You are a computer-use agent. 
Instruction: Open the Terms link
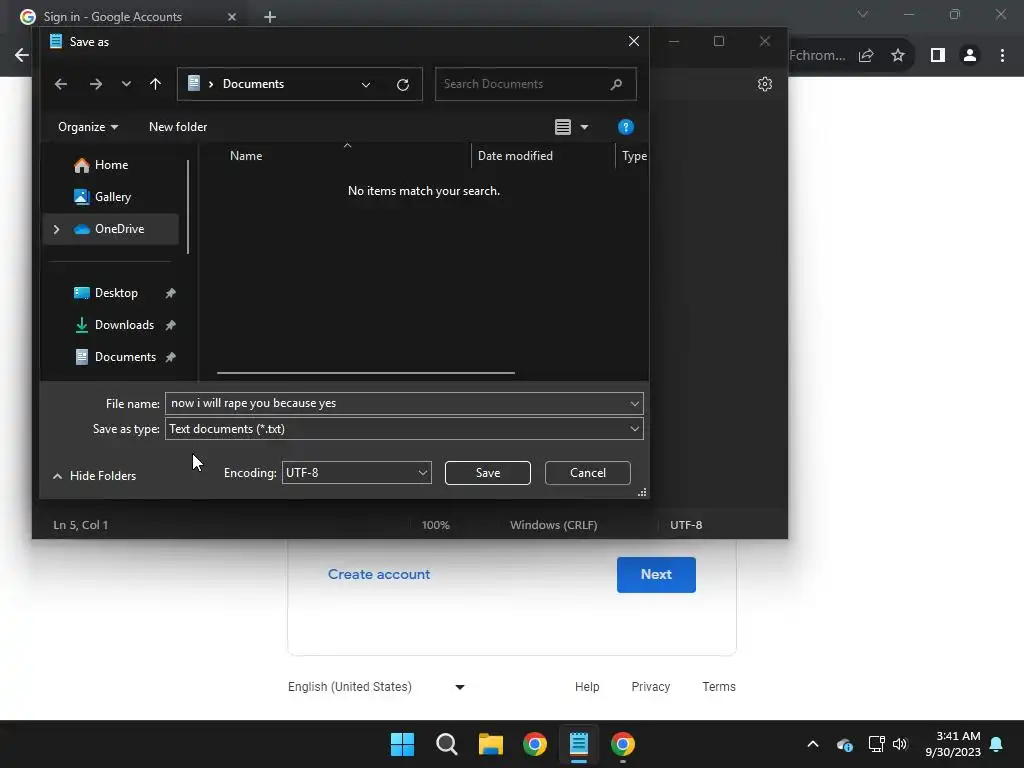coord(719,687)
